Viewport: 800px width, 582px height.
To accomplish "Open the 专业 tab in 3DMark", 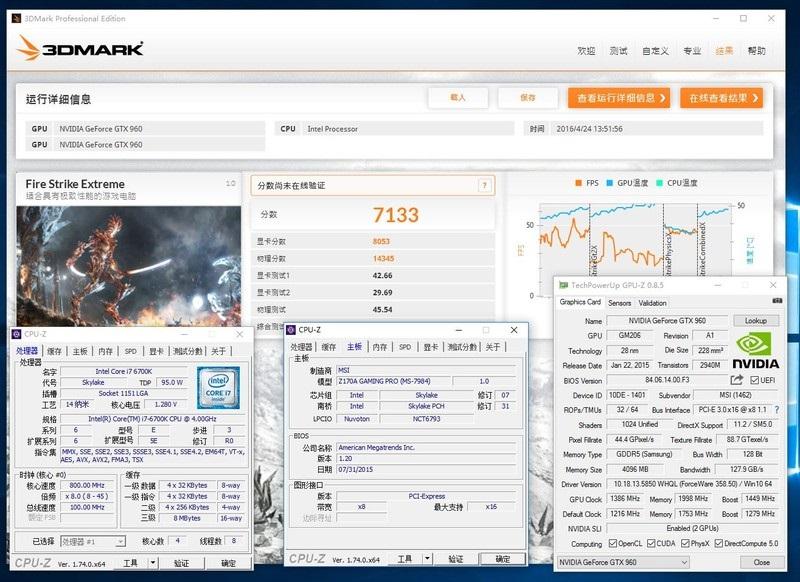I will tap(692, 50).
